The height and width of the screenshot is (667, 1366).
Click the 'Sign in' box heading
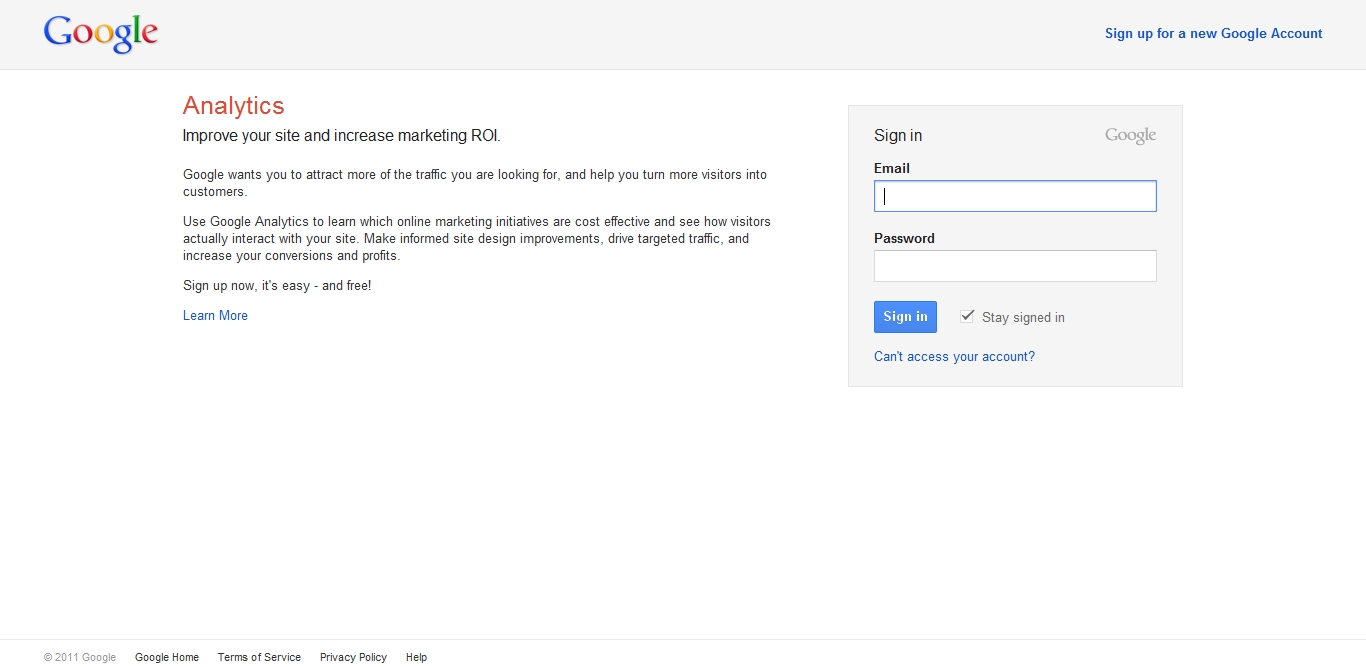pos(898,135)
